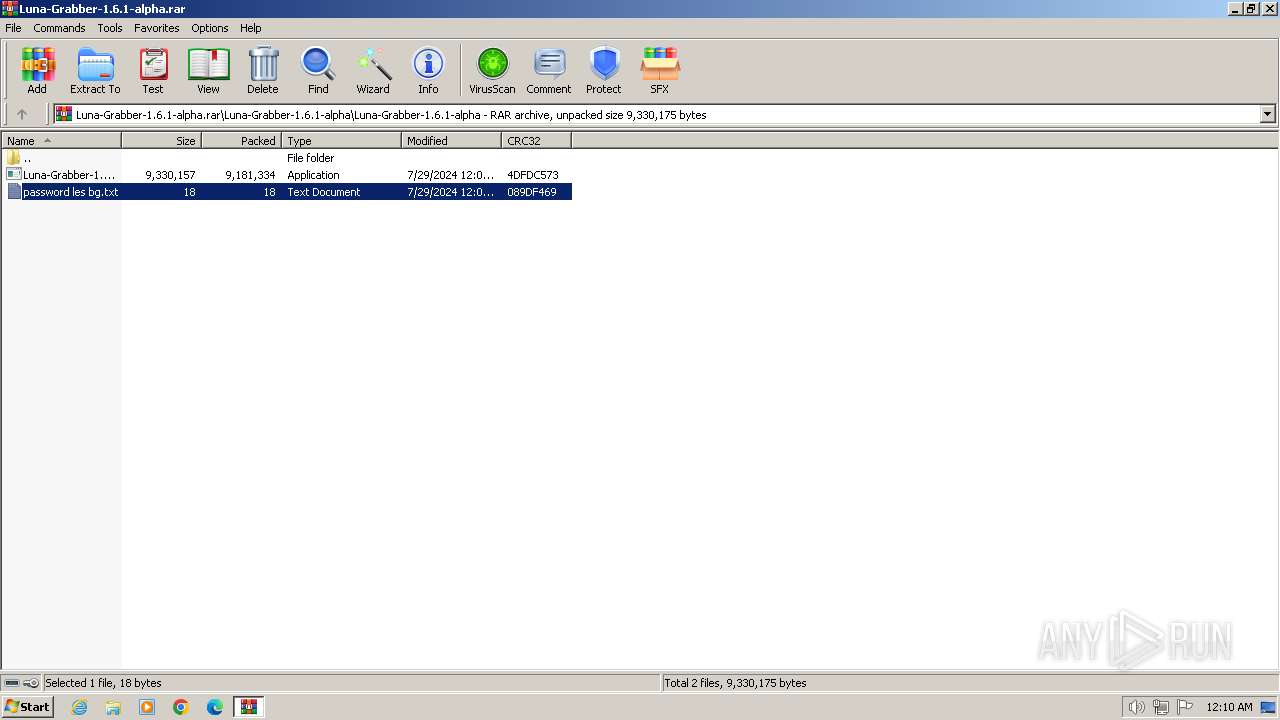Click the Extract To icon
The image size is (1280, 720).
pos(95,70)
